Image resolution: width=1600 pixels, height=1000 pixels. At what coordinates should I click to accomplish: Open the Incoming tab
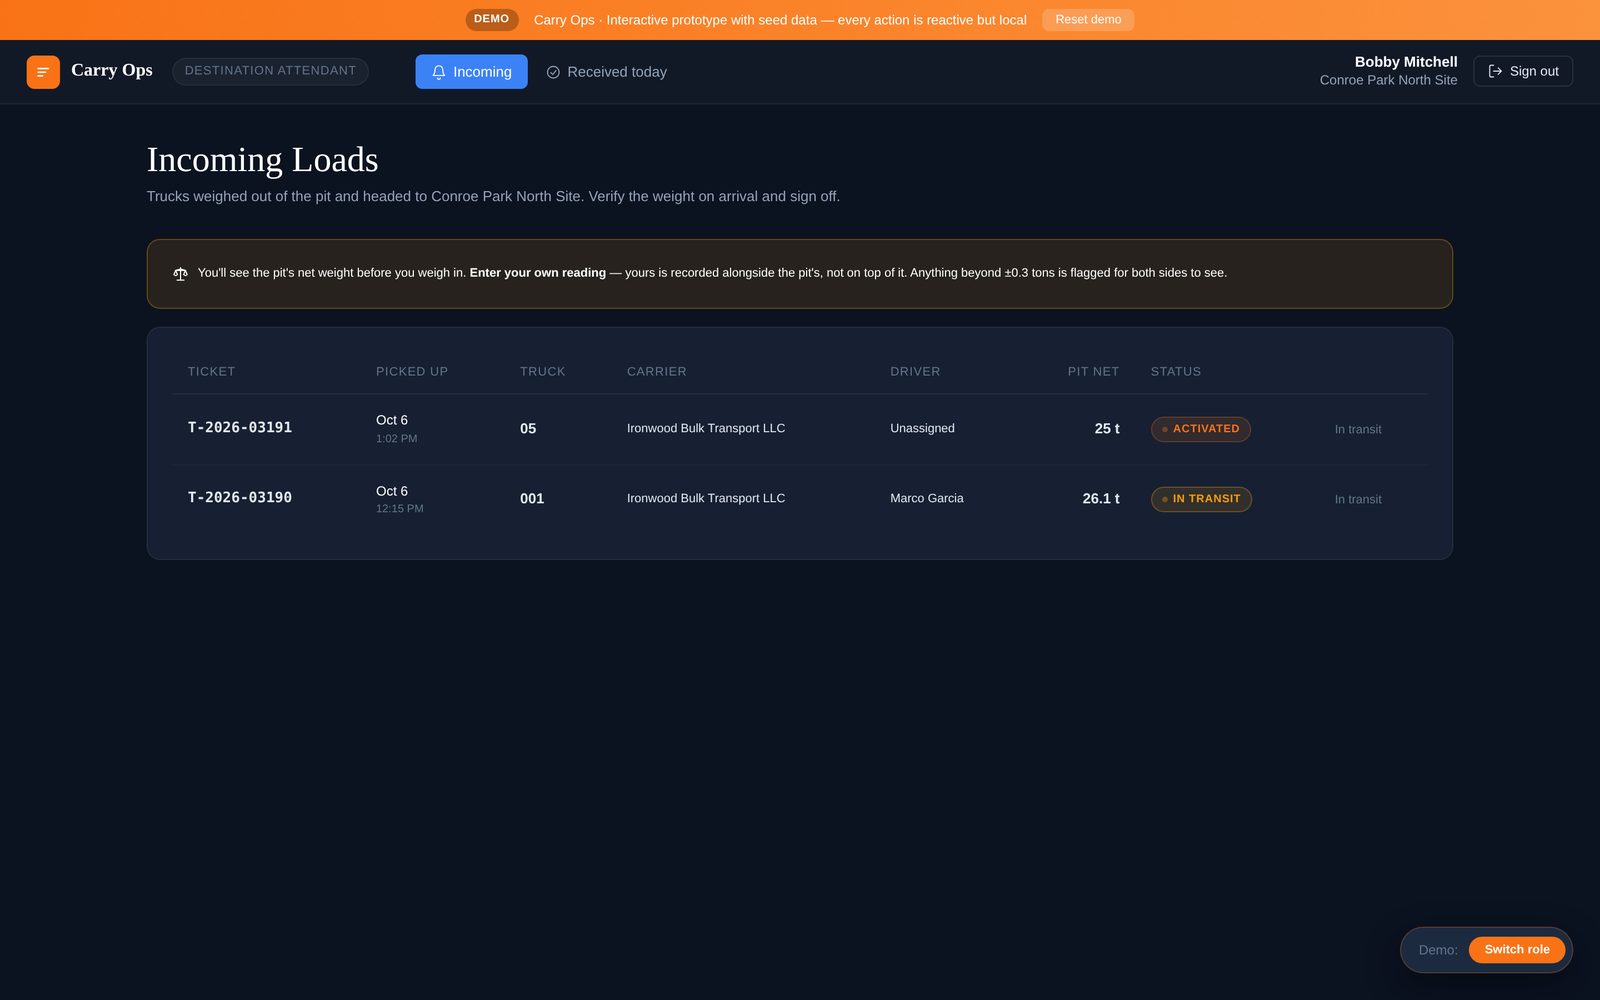(x=471, y=72)
